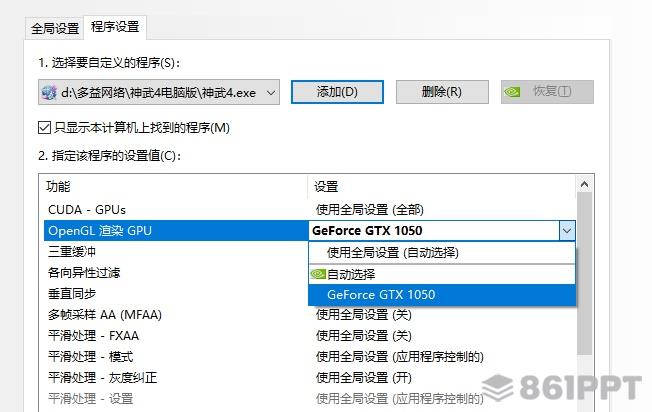This screenshot has height=412, width=652.
Task: Choose 使用全局设置 (自动选择) option
Action: point(442,252)
